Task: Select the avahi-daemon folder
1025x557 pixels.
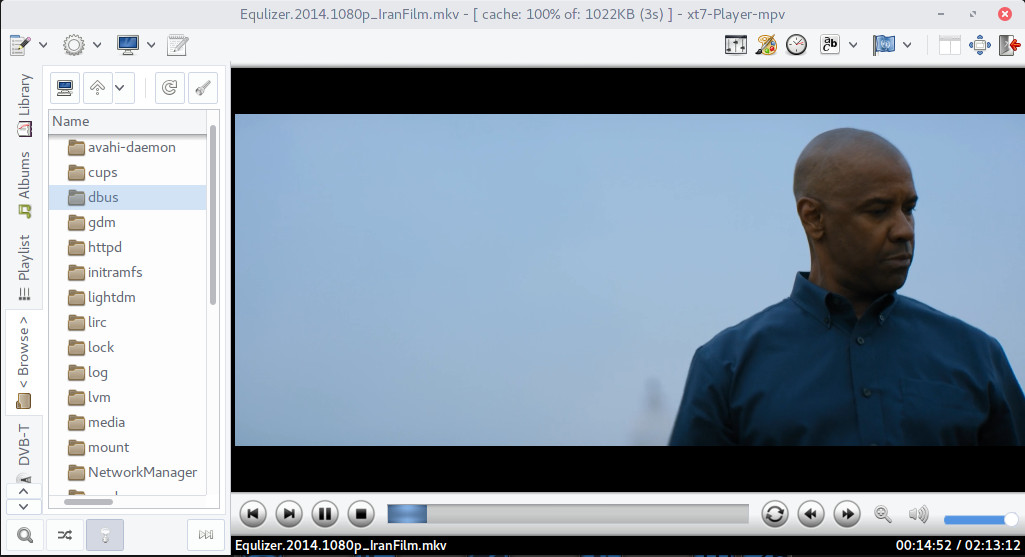Action: pyautogui.click(x=127, y=147)
